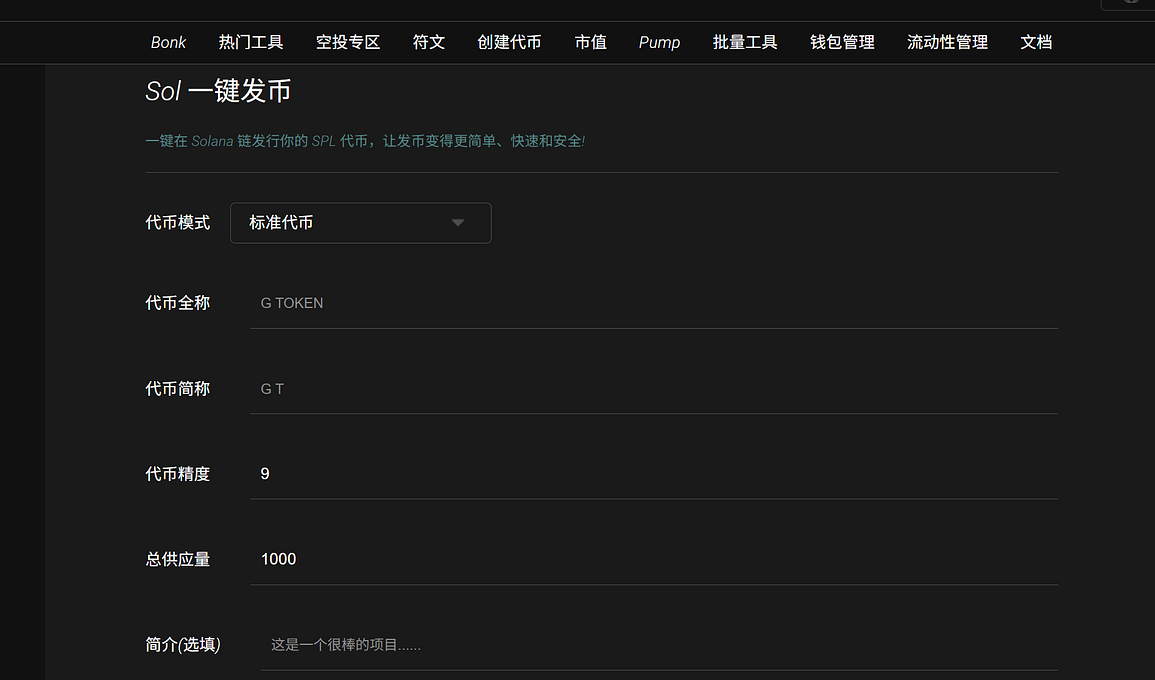
Task: Open the 流动性管理 menu
Action: pos(947,42)
